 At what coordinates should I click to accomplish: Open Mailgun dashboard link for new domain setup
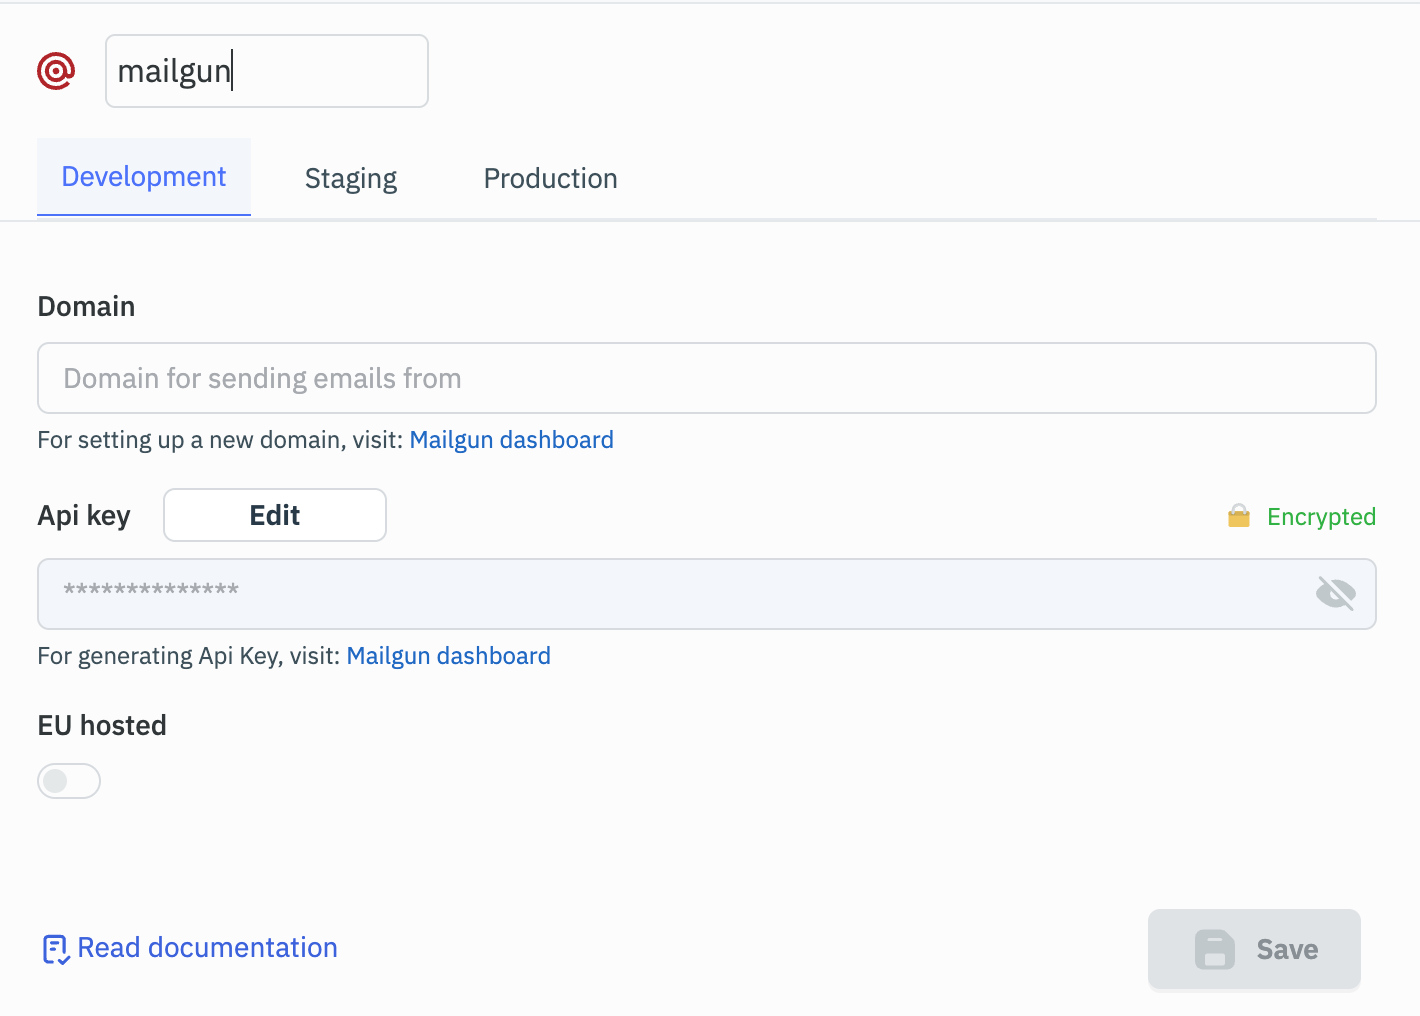pos(511,440)
